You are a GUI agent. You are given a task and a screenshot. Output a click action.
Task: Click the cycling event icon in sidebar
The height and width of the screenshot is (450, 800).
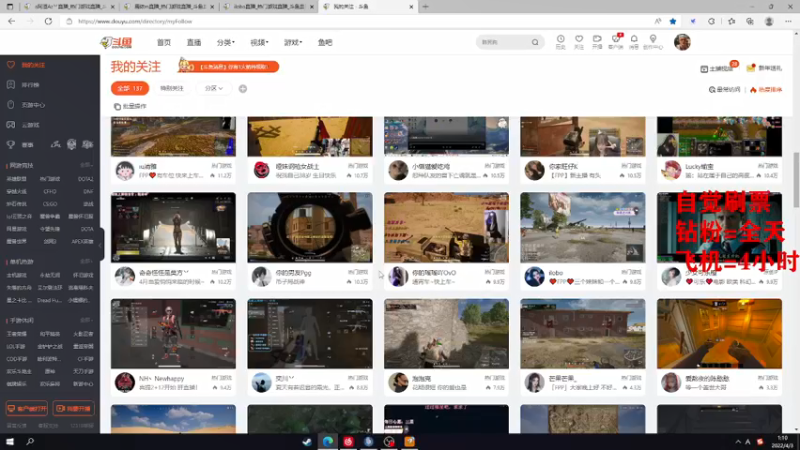(56, 145)
